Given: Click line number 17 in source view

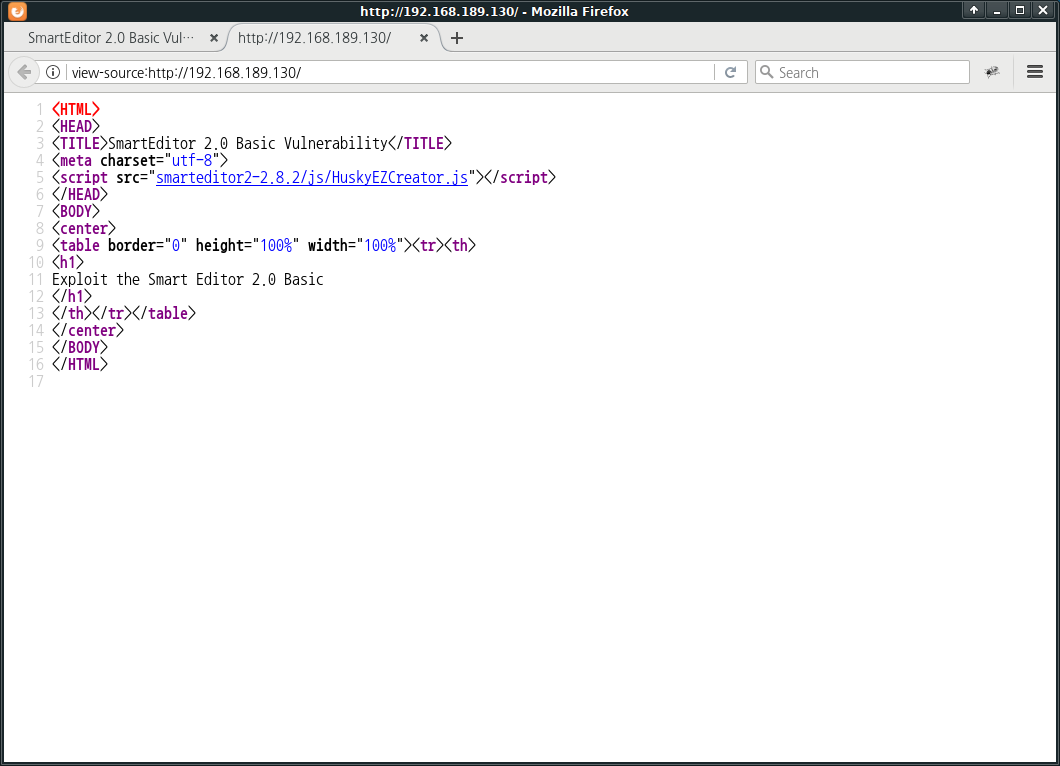Looking at the screenshot, I should (36, 381).
